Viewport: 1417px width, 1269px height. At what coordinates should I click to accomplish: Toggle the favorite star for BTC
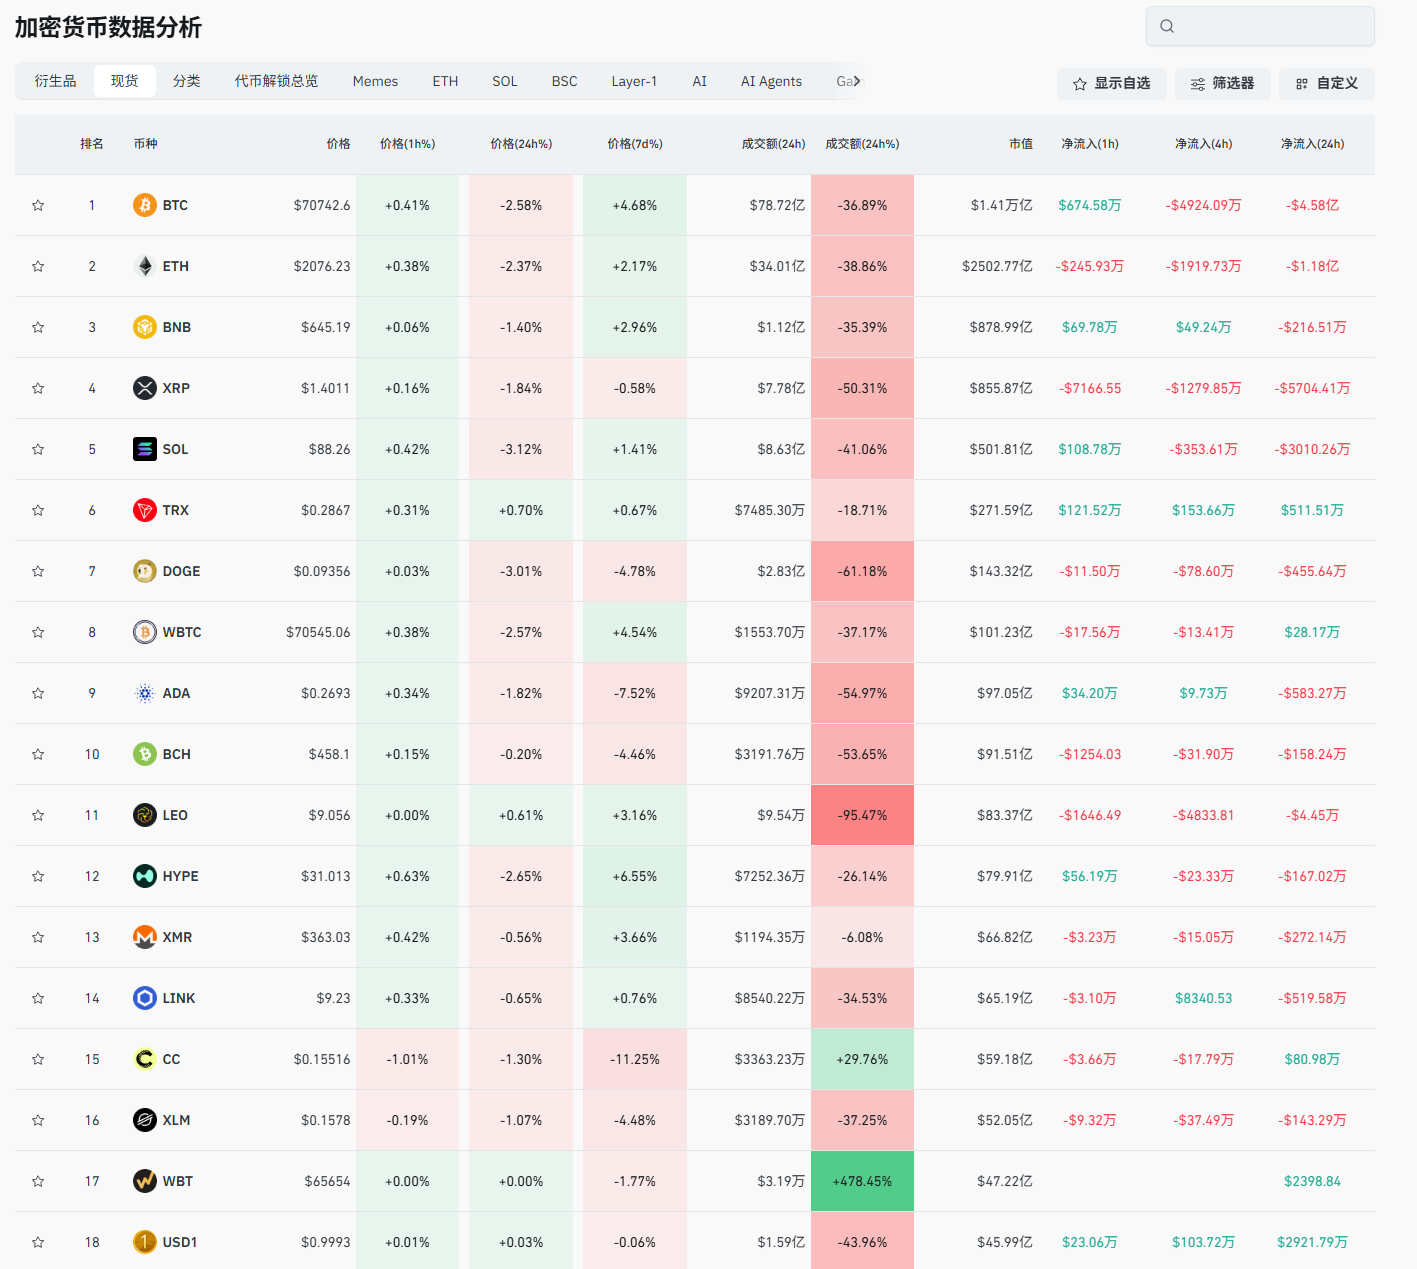[38, 205]
